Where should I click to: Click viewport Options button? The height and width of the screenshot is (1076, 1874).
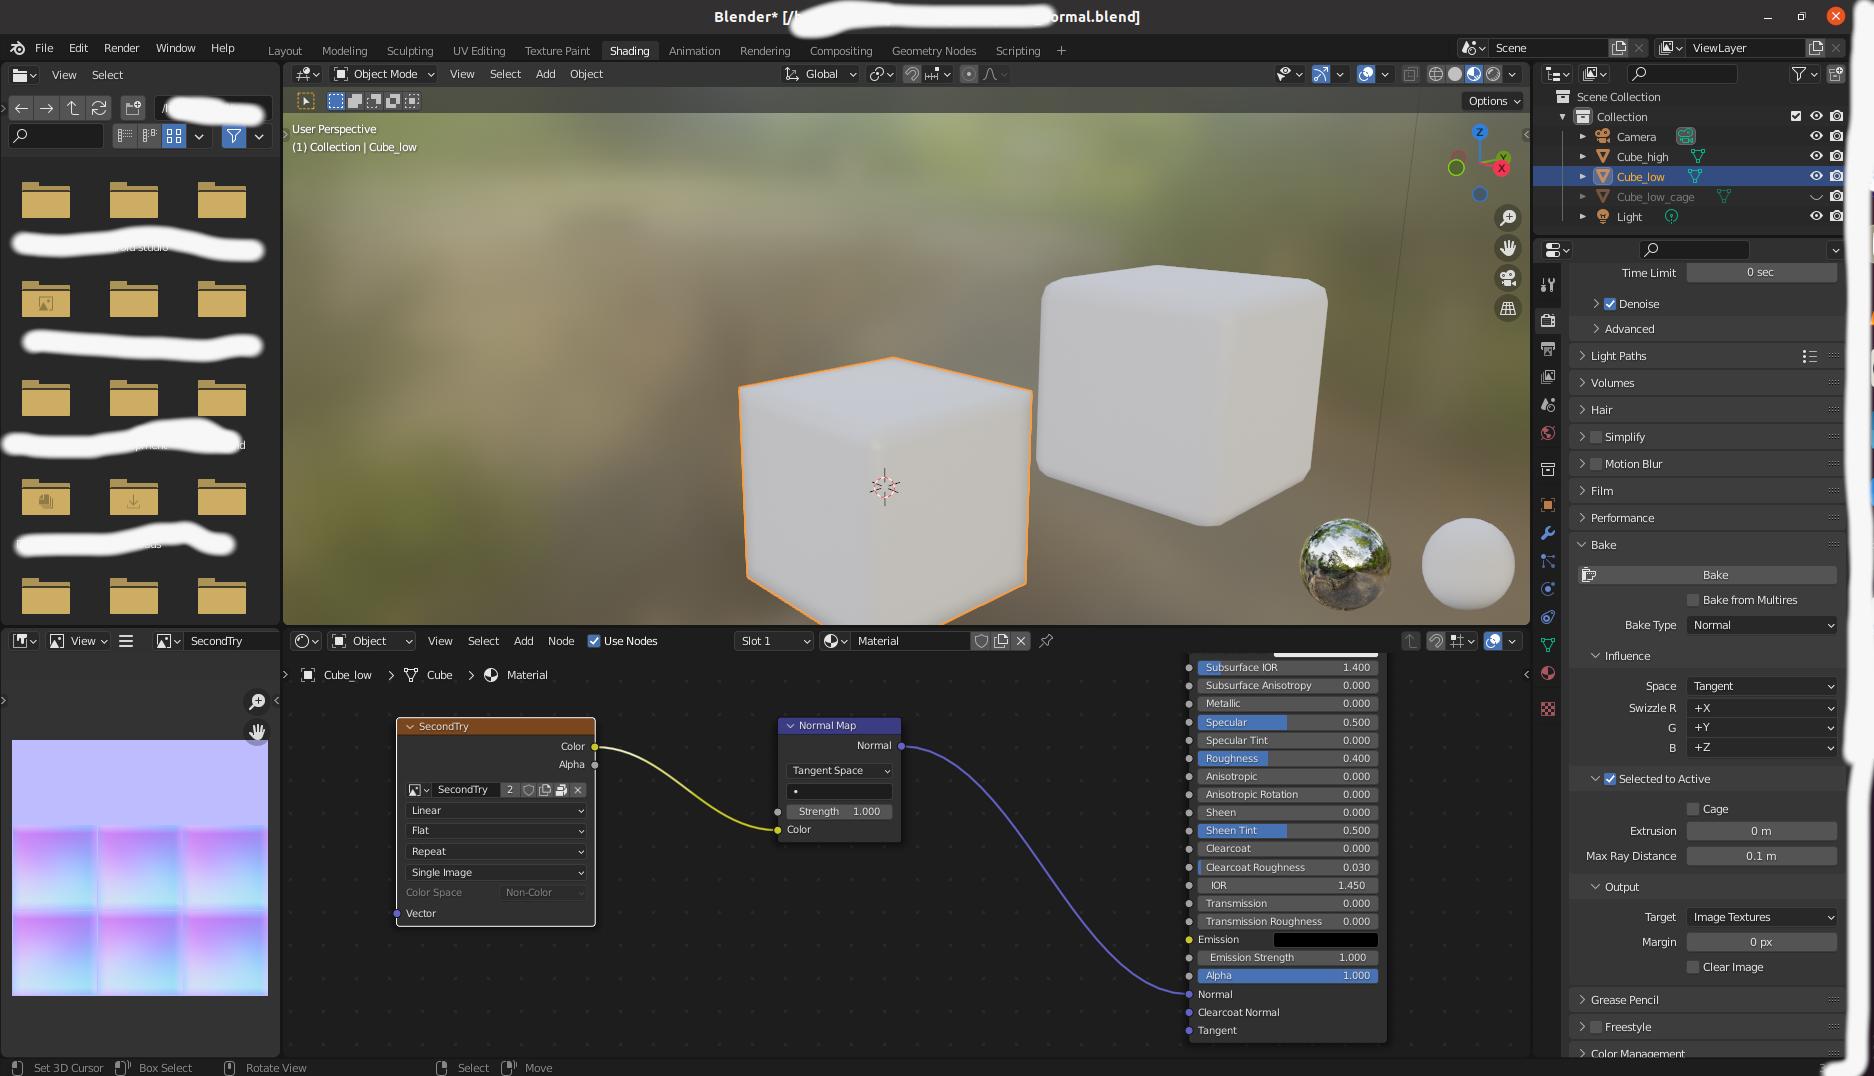(x=1494, y=101)
